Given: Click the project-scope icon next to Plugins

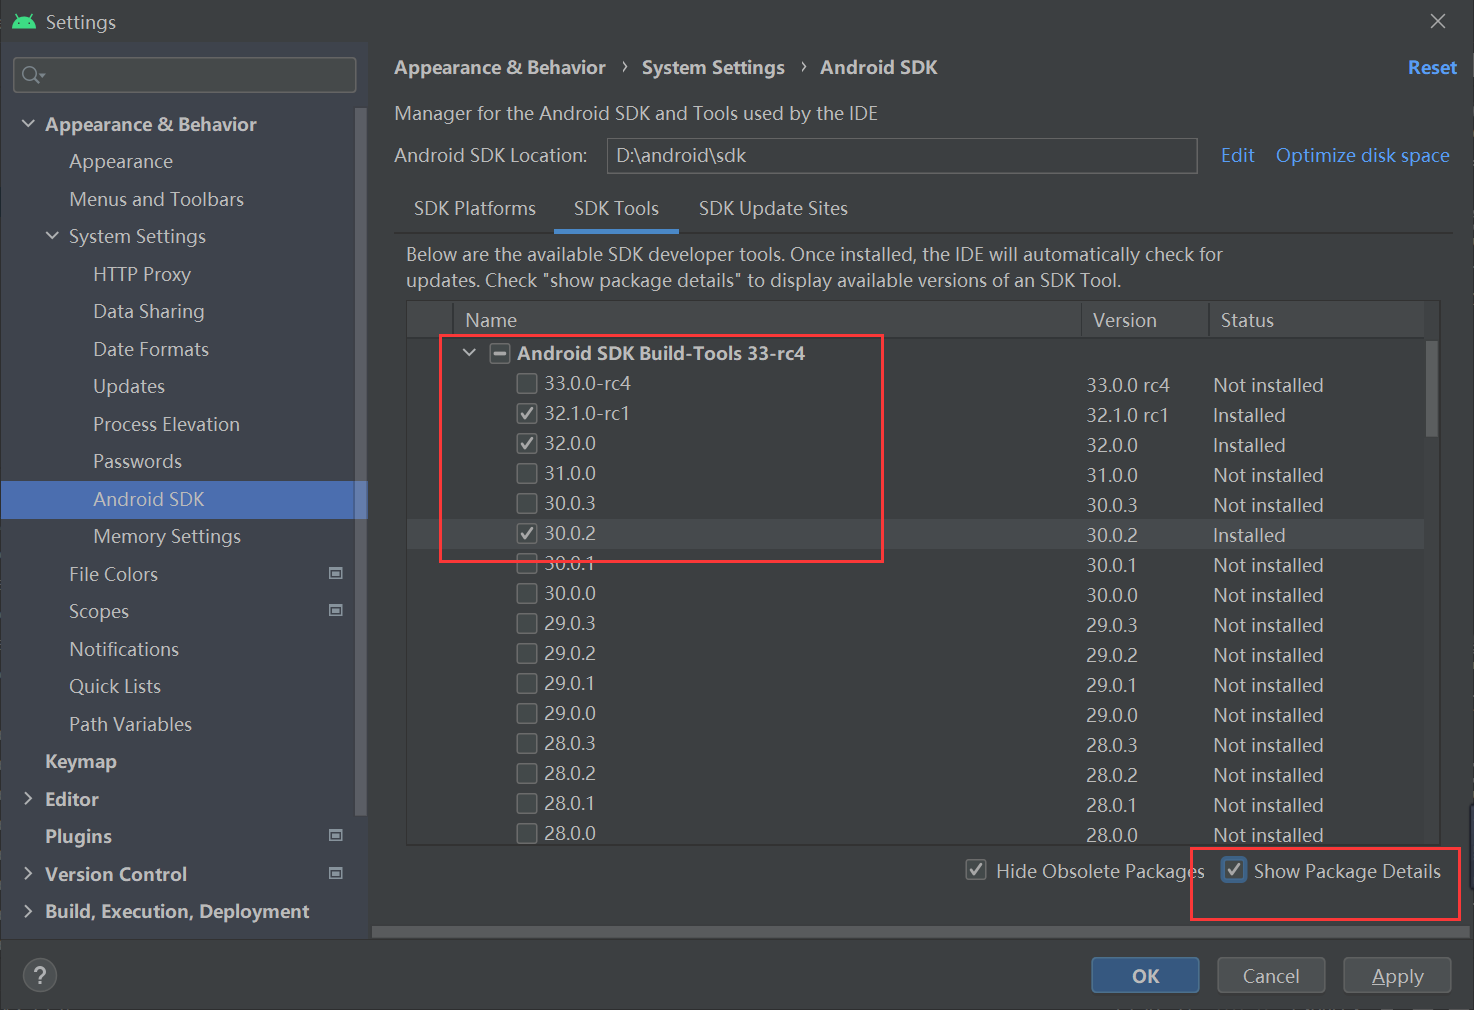Looking at the screenshot, I should click(x=336, y=835).
